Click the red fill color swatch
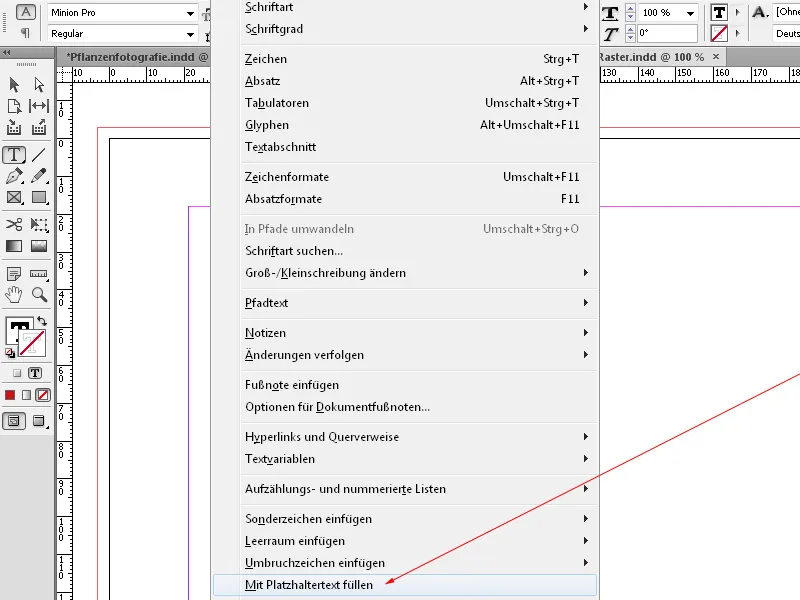The height and width of the screenshot is (600, 800). (9, 394)
